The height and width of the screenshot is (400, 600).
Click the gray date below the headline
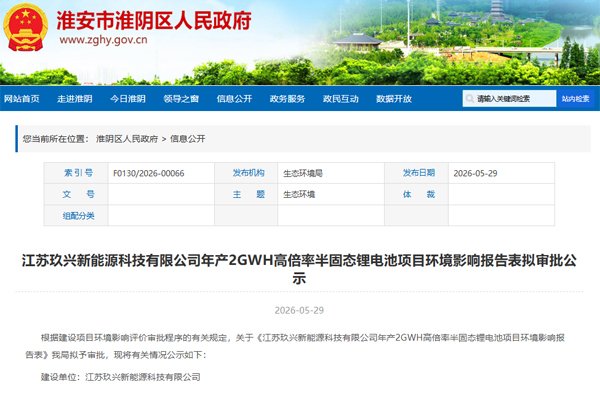coord(299,310)
